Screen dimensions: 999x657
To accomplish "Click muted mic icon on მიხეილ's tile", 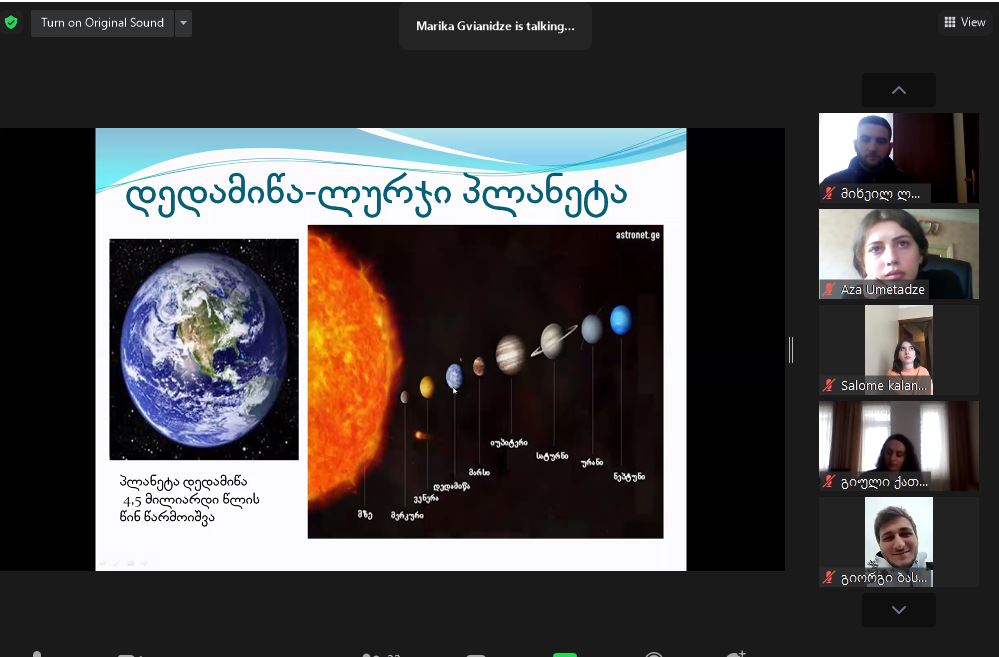I will point(829,193).
